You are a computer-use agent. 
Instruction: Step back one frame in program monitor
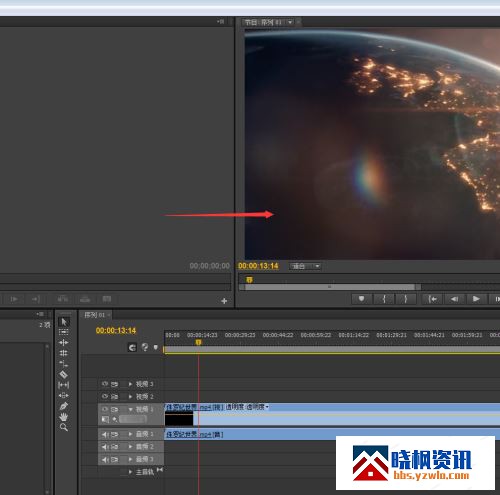tap(454, 299)
